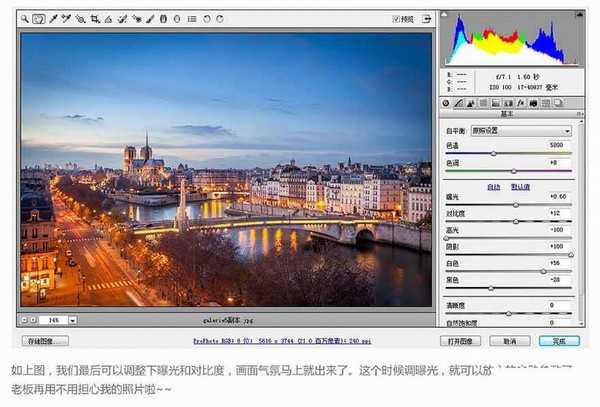600x407 pixels.
Task: Click the Contrast (对比度) slider handle
Action: click(516, 222)
